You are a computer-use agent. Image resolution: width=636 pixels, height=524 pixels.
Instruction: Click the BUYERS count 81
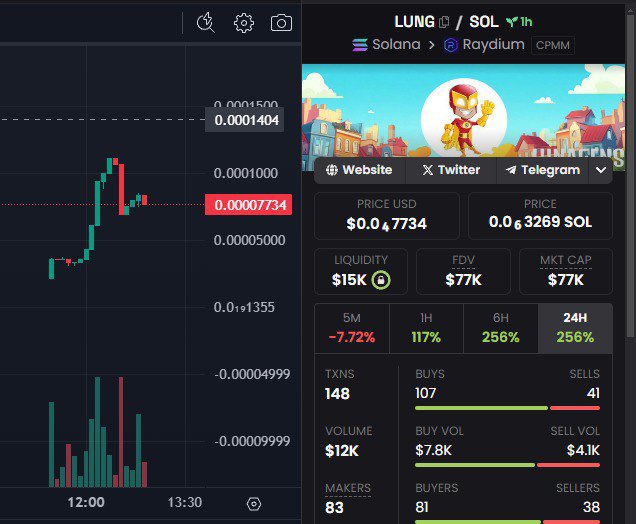pos(421,507)
